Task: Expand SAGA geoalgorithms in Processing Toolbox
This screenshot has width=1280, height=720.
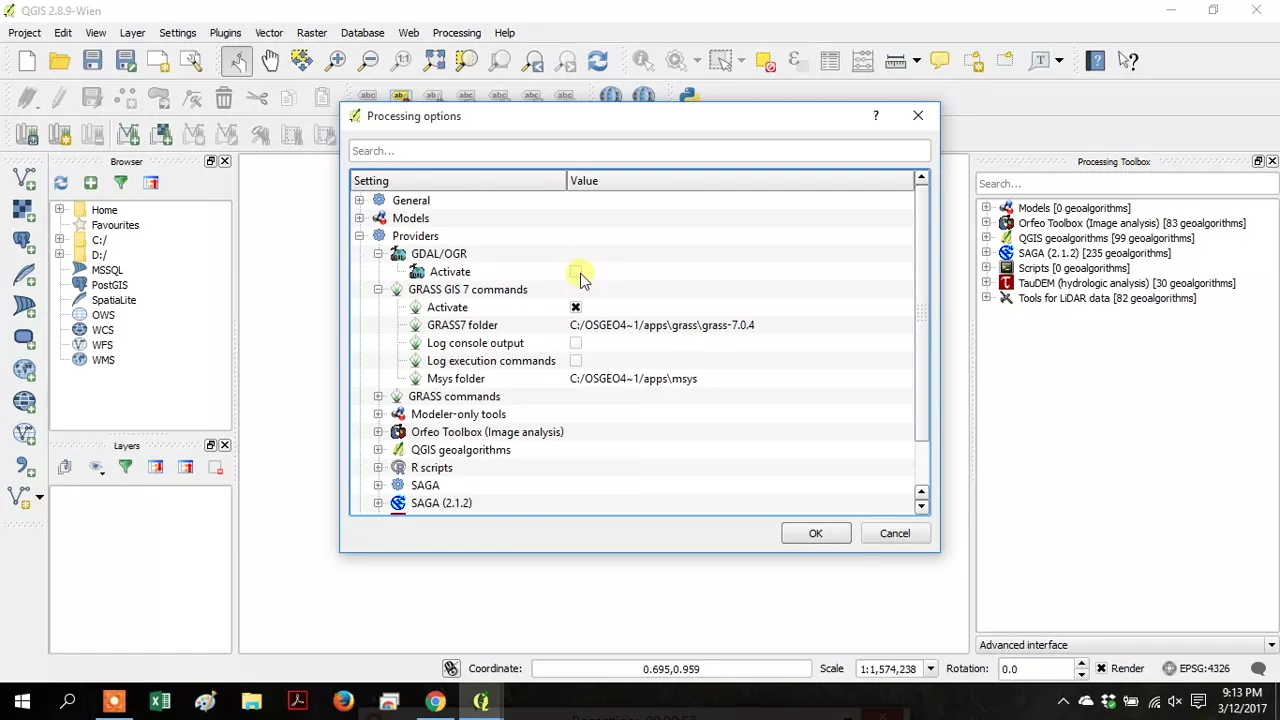Action: (x=986, y=253)
